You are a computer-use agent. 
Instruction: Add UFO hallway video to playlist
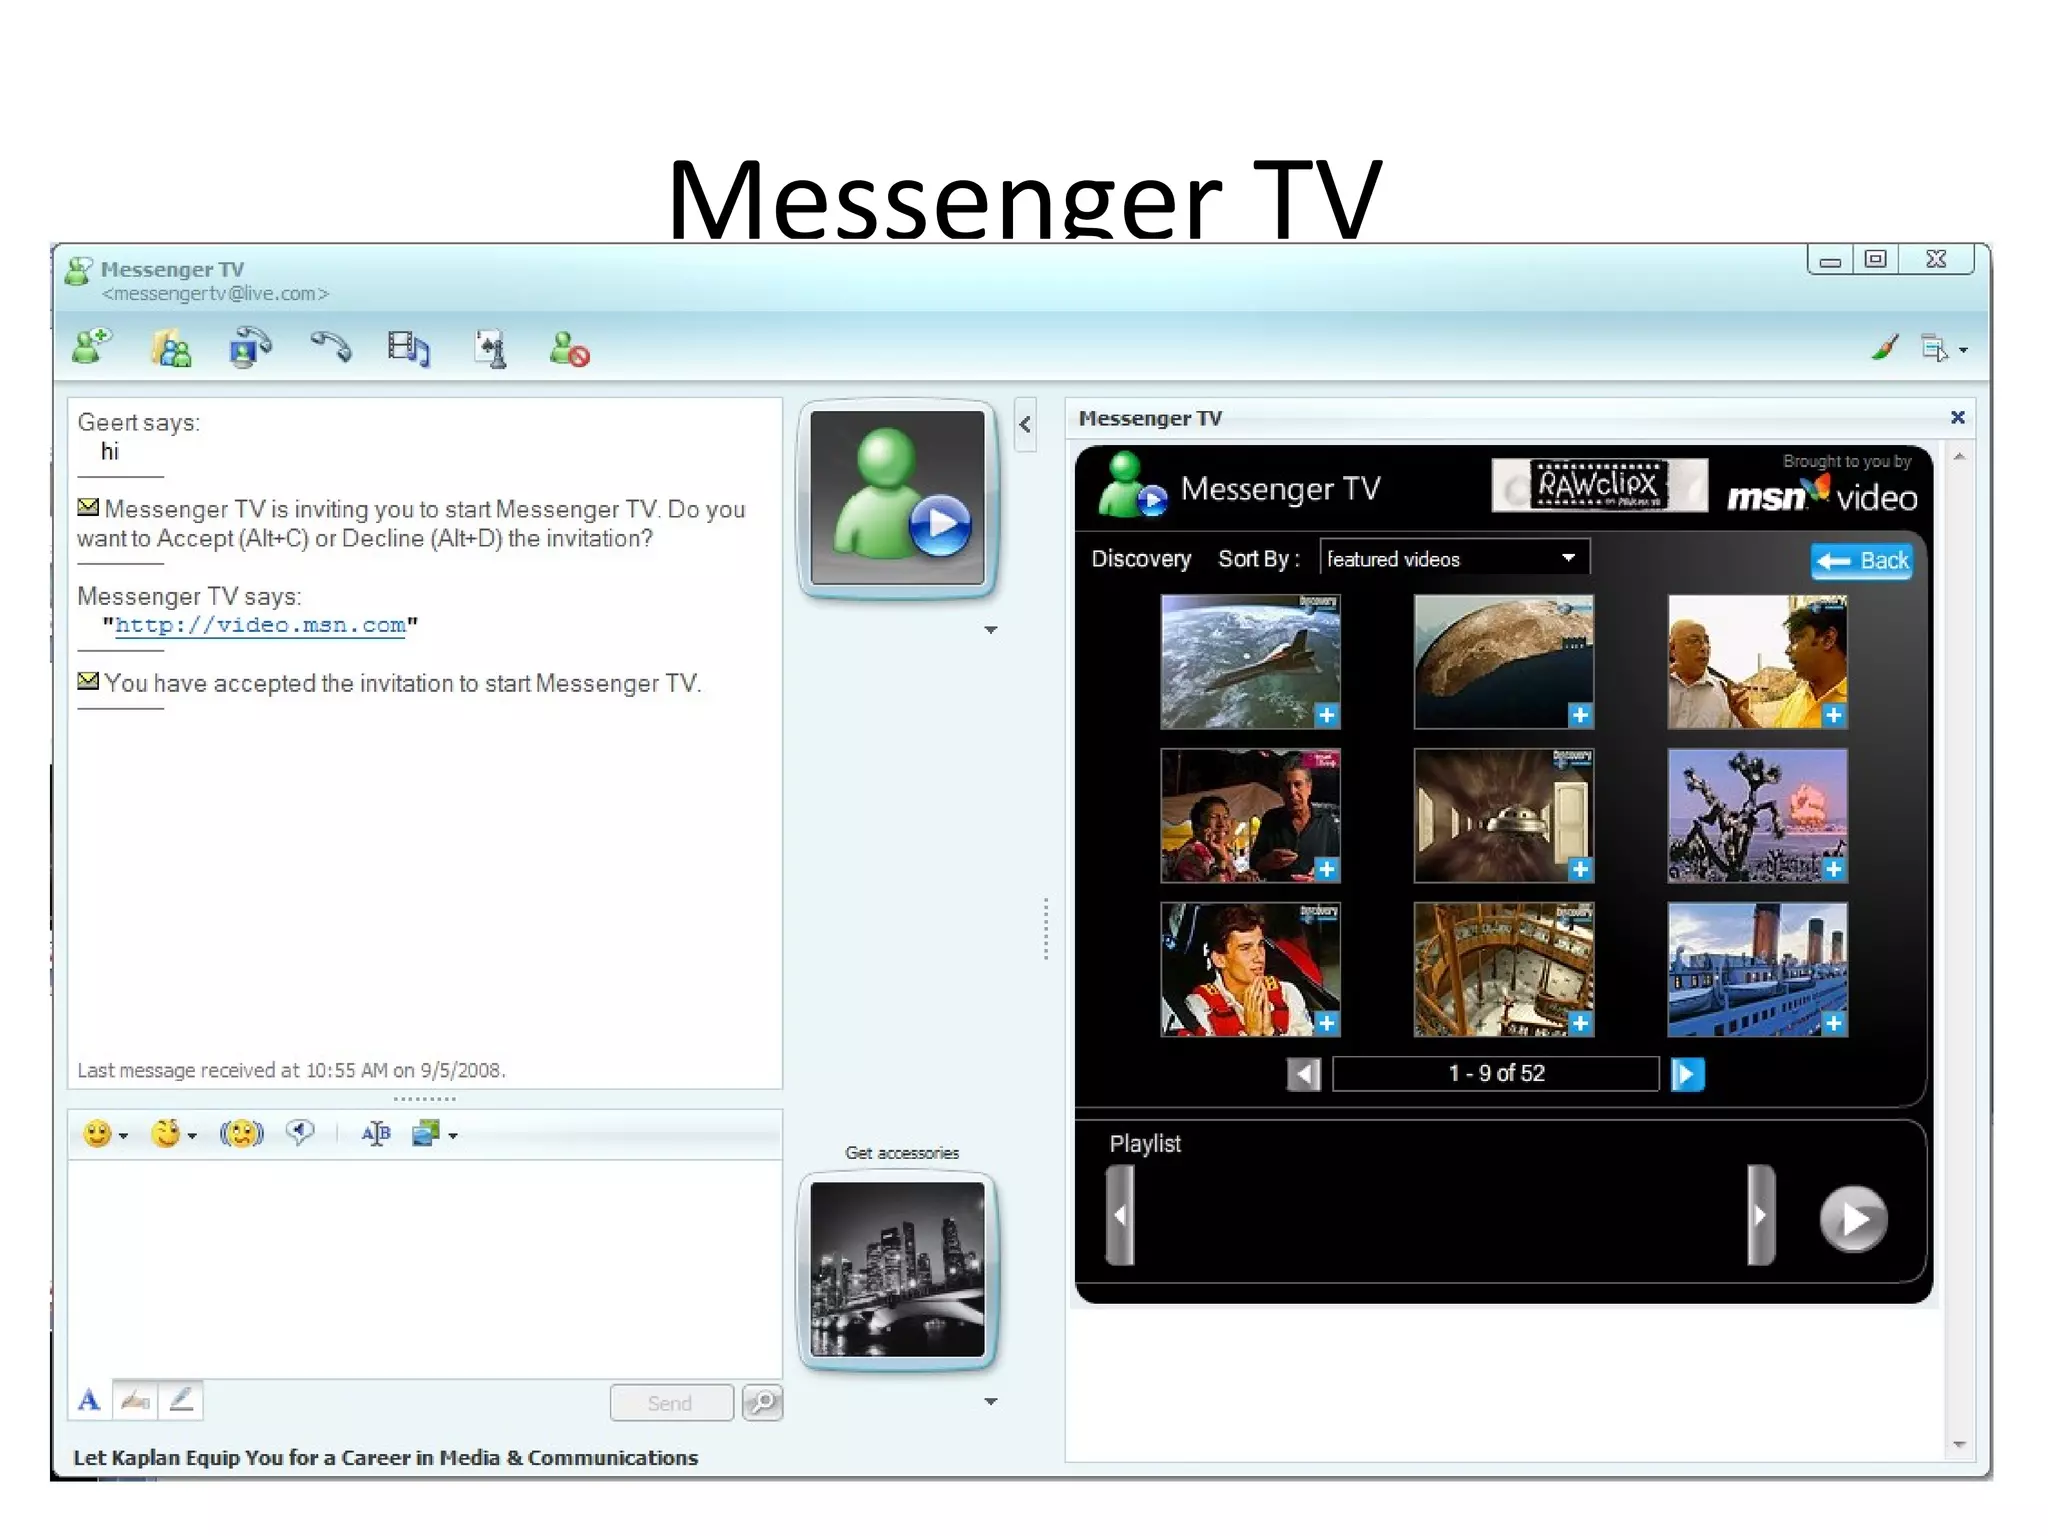1580,869
